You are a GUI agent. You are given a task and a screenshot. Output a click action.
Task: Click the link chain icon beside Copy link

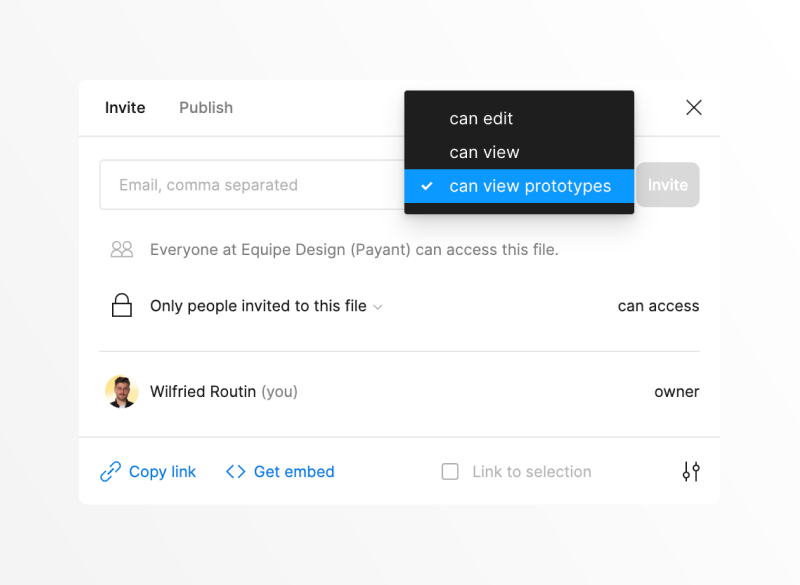(110, 472)
